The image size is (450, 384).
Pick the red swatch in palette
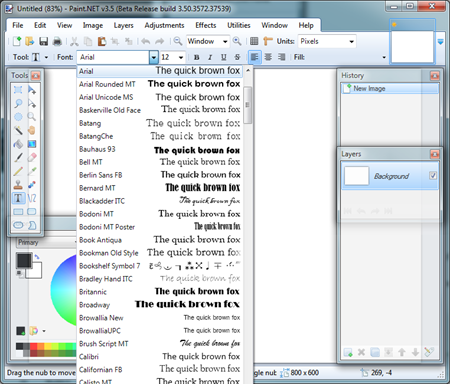[x=33, y=346]
